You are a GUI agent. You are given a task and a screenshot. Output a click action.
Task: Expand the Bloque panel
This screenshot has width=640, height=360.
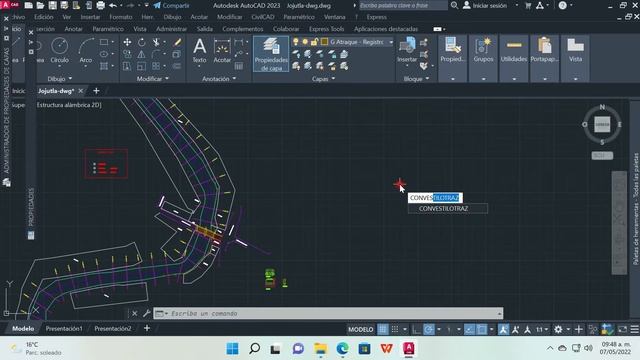click(x=416, y=78)
